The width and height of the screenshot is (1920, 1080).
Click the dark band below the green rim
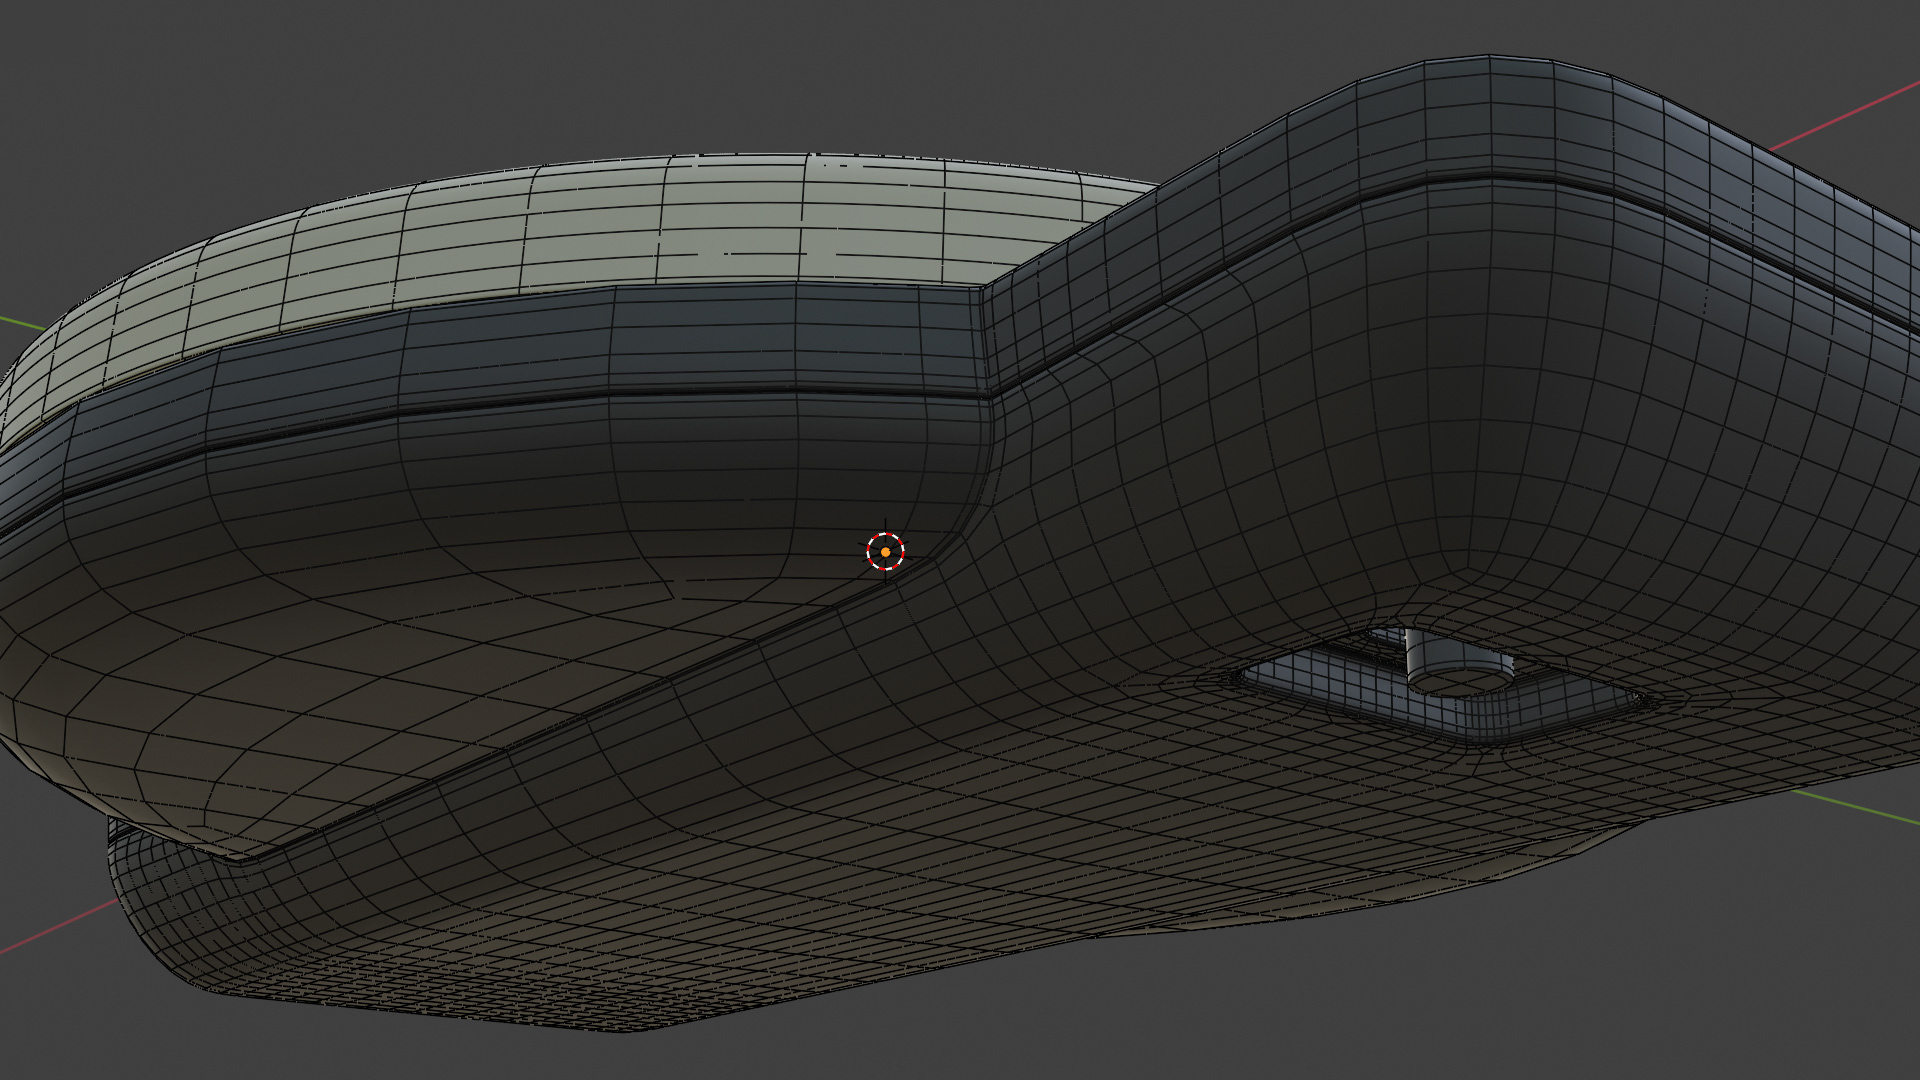(x=600, y=340)
